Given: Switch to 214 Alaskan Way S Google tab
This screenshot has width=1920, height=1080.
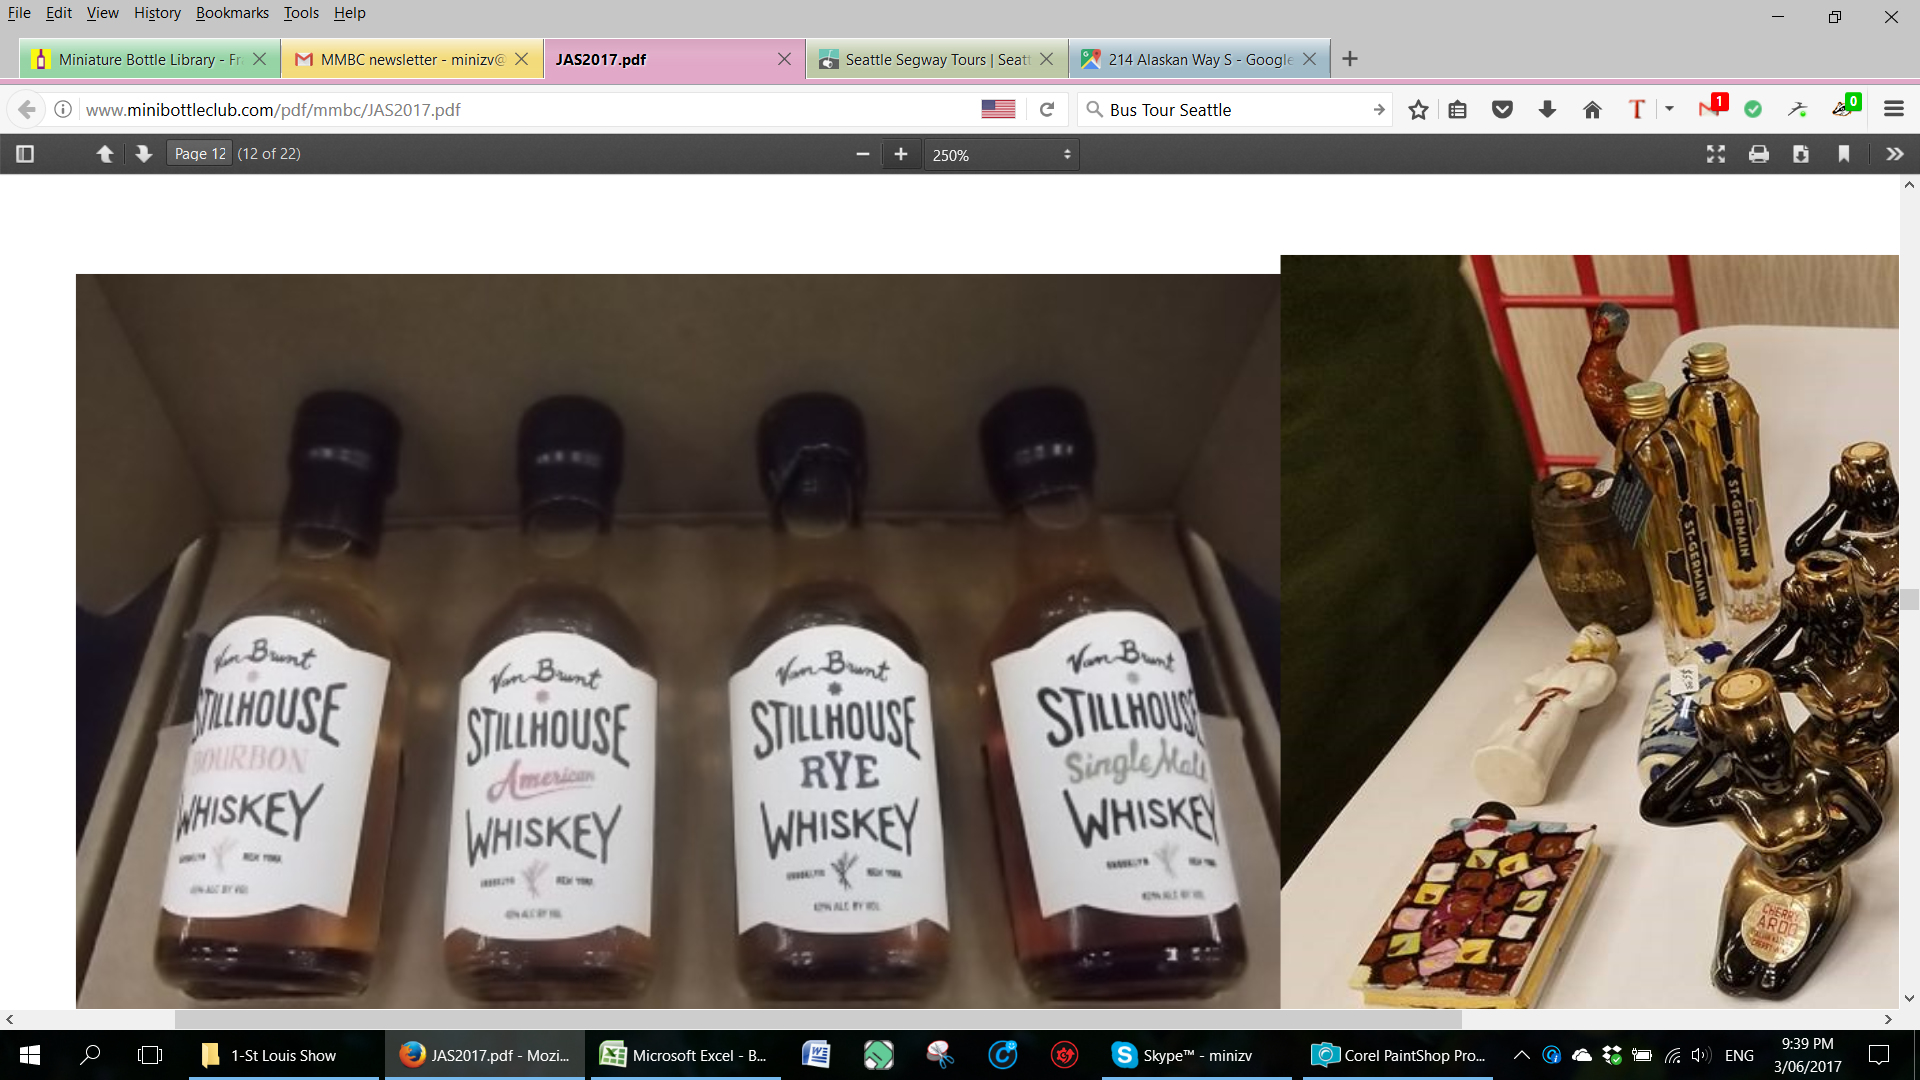Looking at the screenshot, I should click(x=1200, y=59).
